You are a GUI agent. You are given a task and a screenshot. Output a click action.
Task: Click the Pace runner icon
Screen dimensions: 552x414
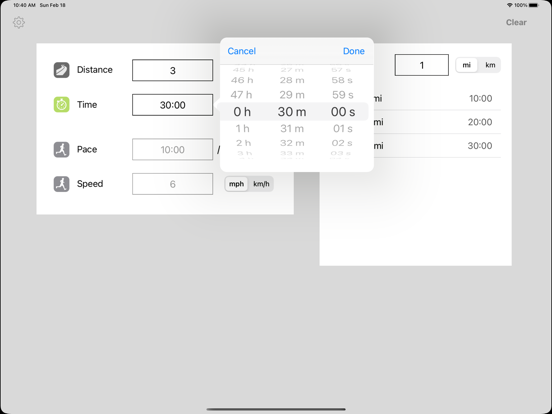(62, 149)
